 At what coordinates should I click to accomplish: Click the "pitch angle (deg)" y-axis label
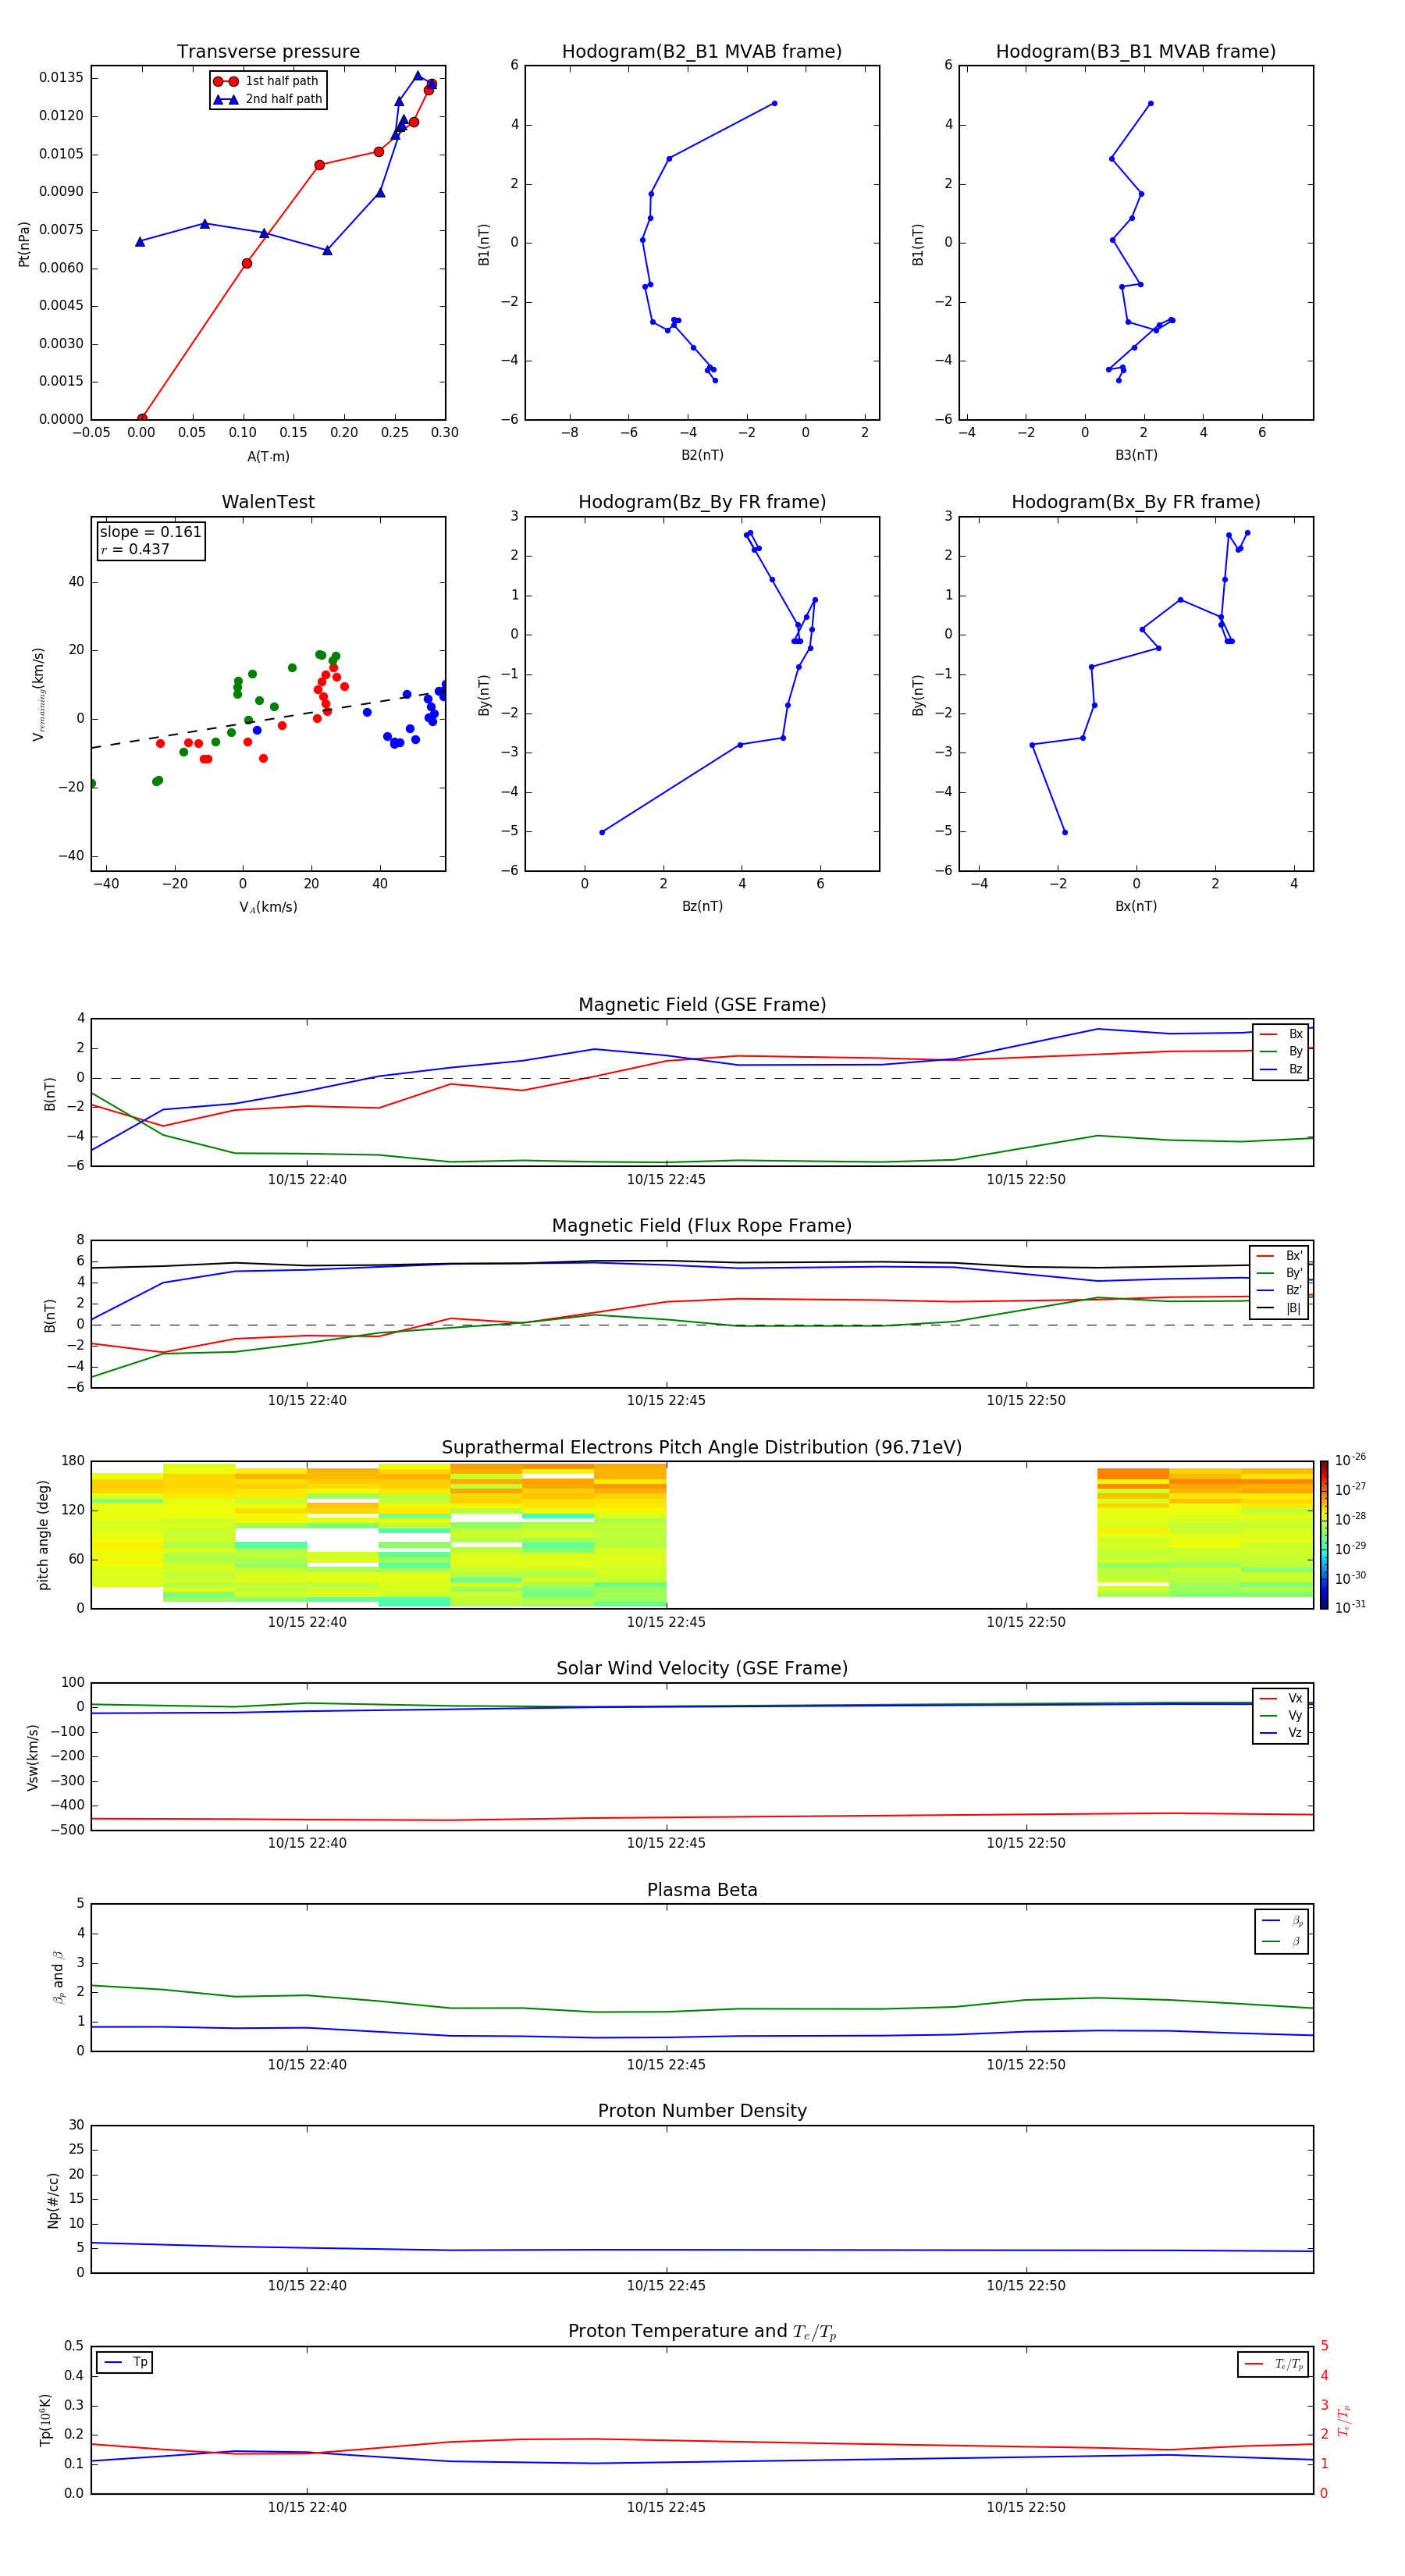click(x=43, y=1535)
